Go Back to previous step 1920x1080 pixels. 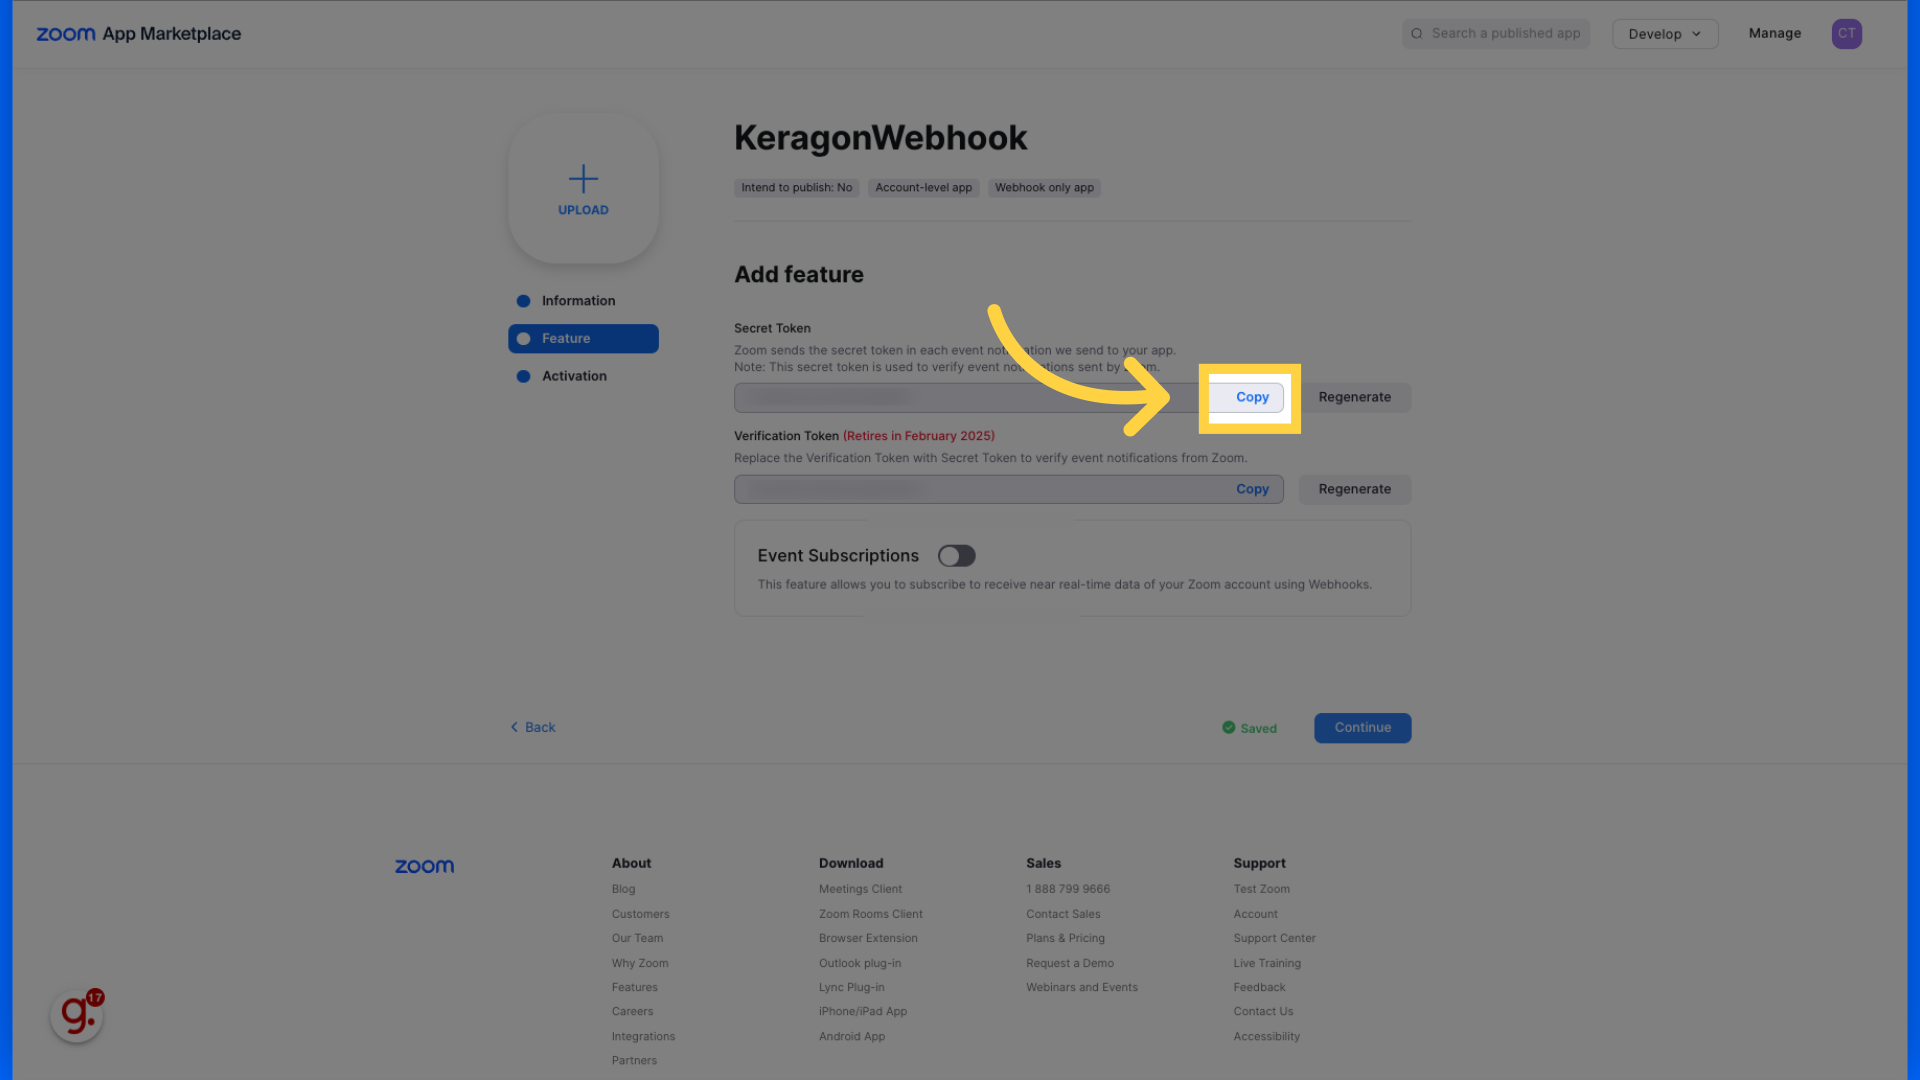click(x=532, y=728)
